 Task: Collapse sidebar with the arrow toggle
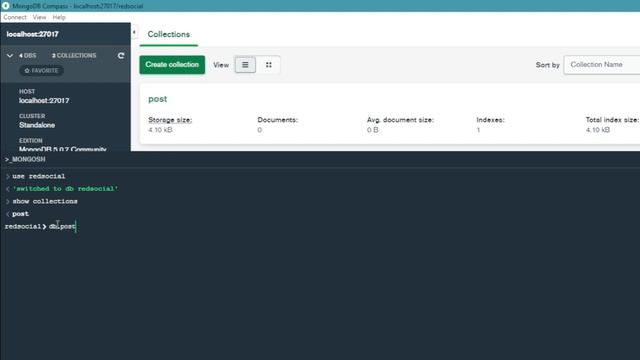coord(134,32)
